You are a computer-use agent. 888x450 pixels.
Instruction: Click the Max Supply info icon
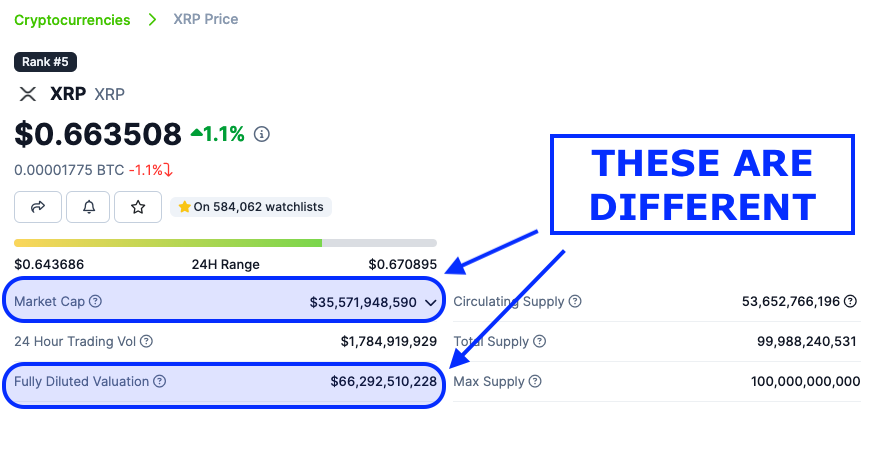pyautogui.click(x=535, y=381)
